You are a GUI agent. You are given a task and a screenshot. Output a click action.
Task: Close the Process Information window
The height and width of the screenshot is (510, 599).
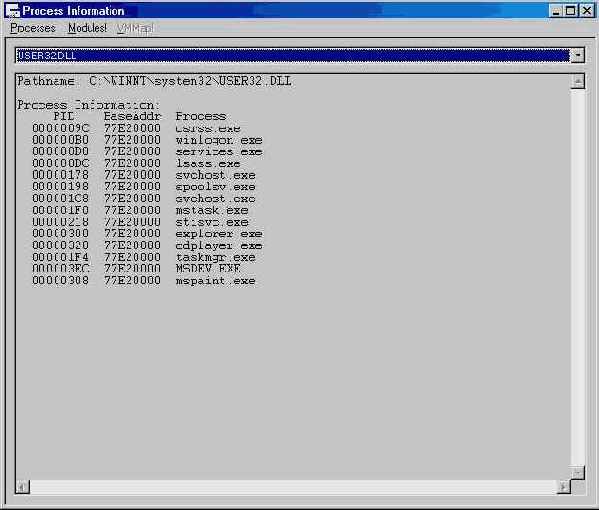tap(586, 11)
